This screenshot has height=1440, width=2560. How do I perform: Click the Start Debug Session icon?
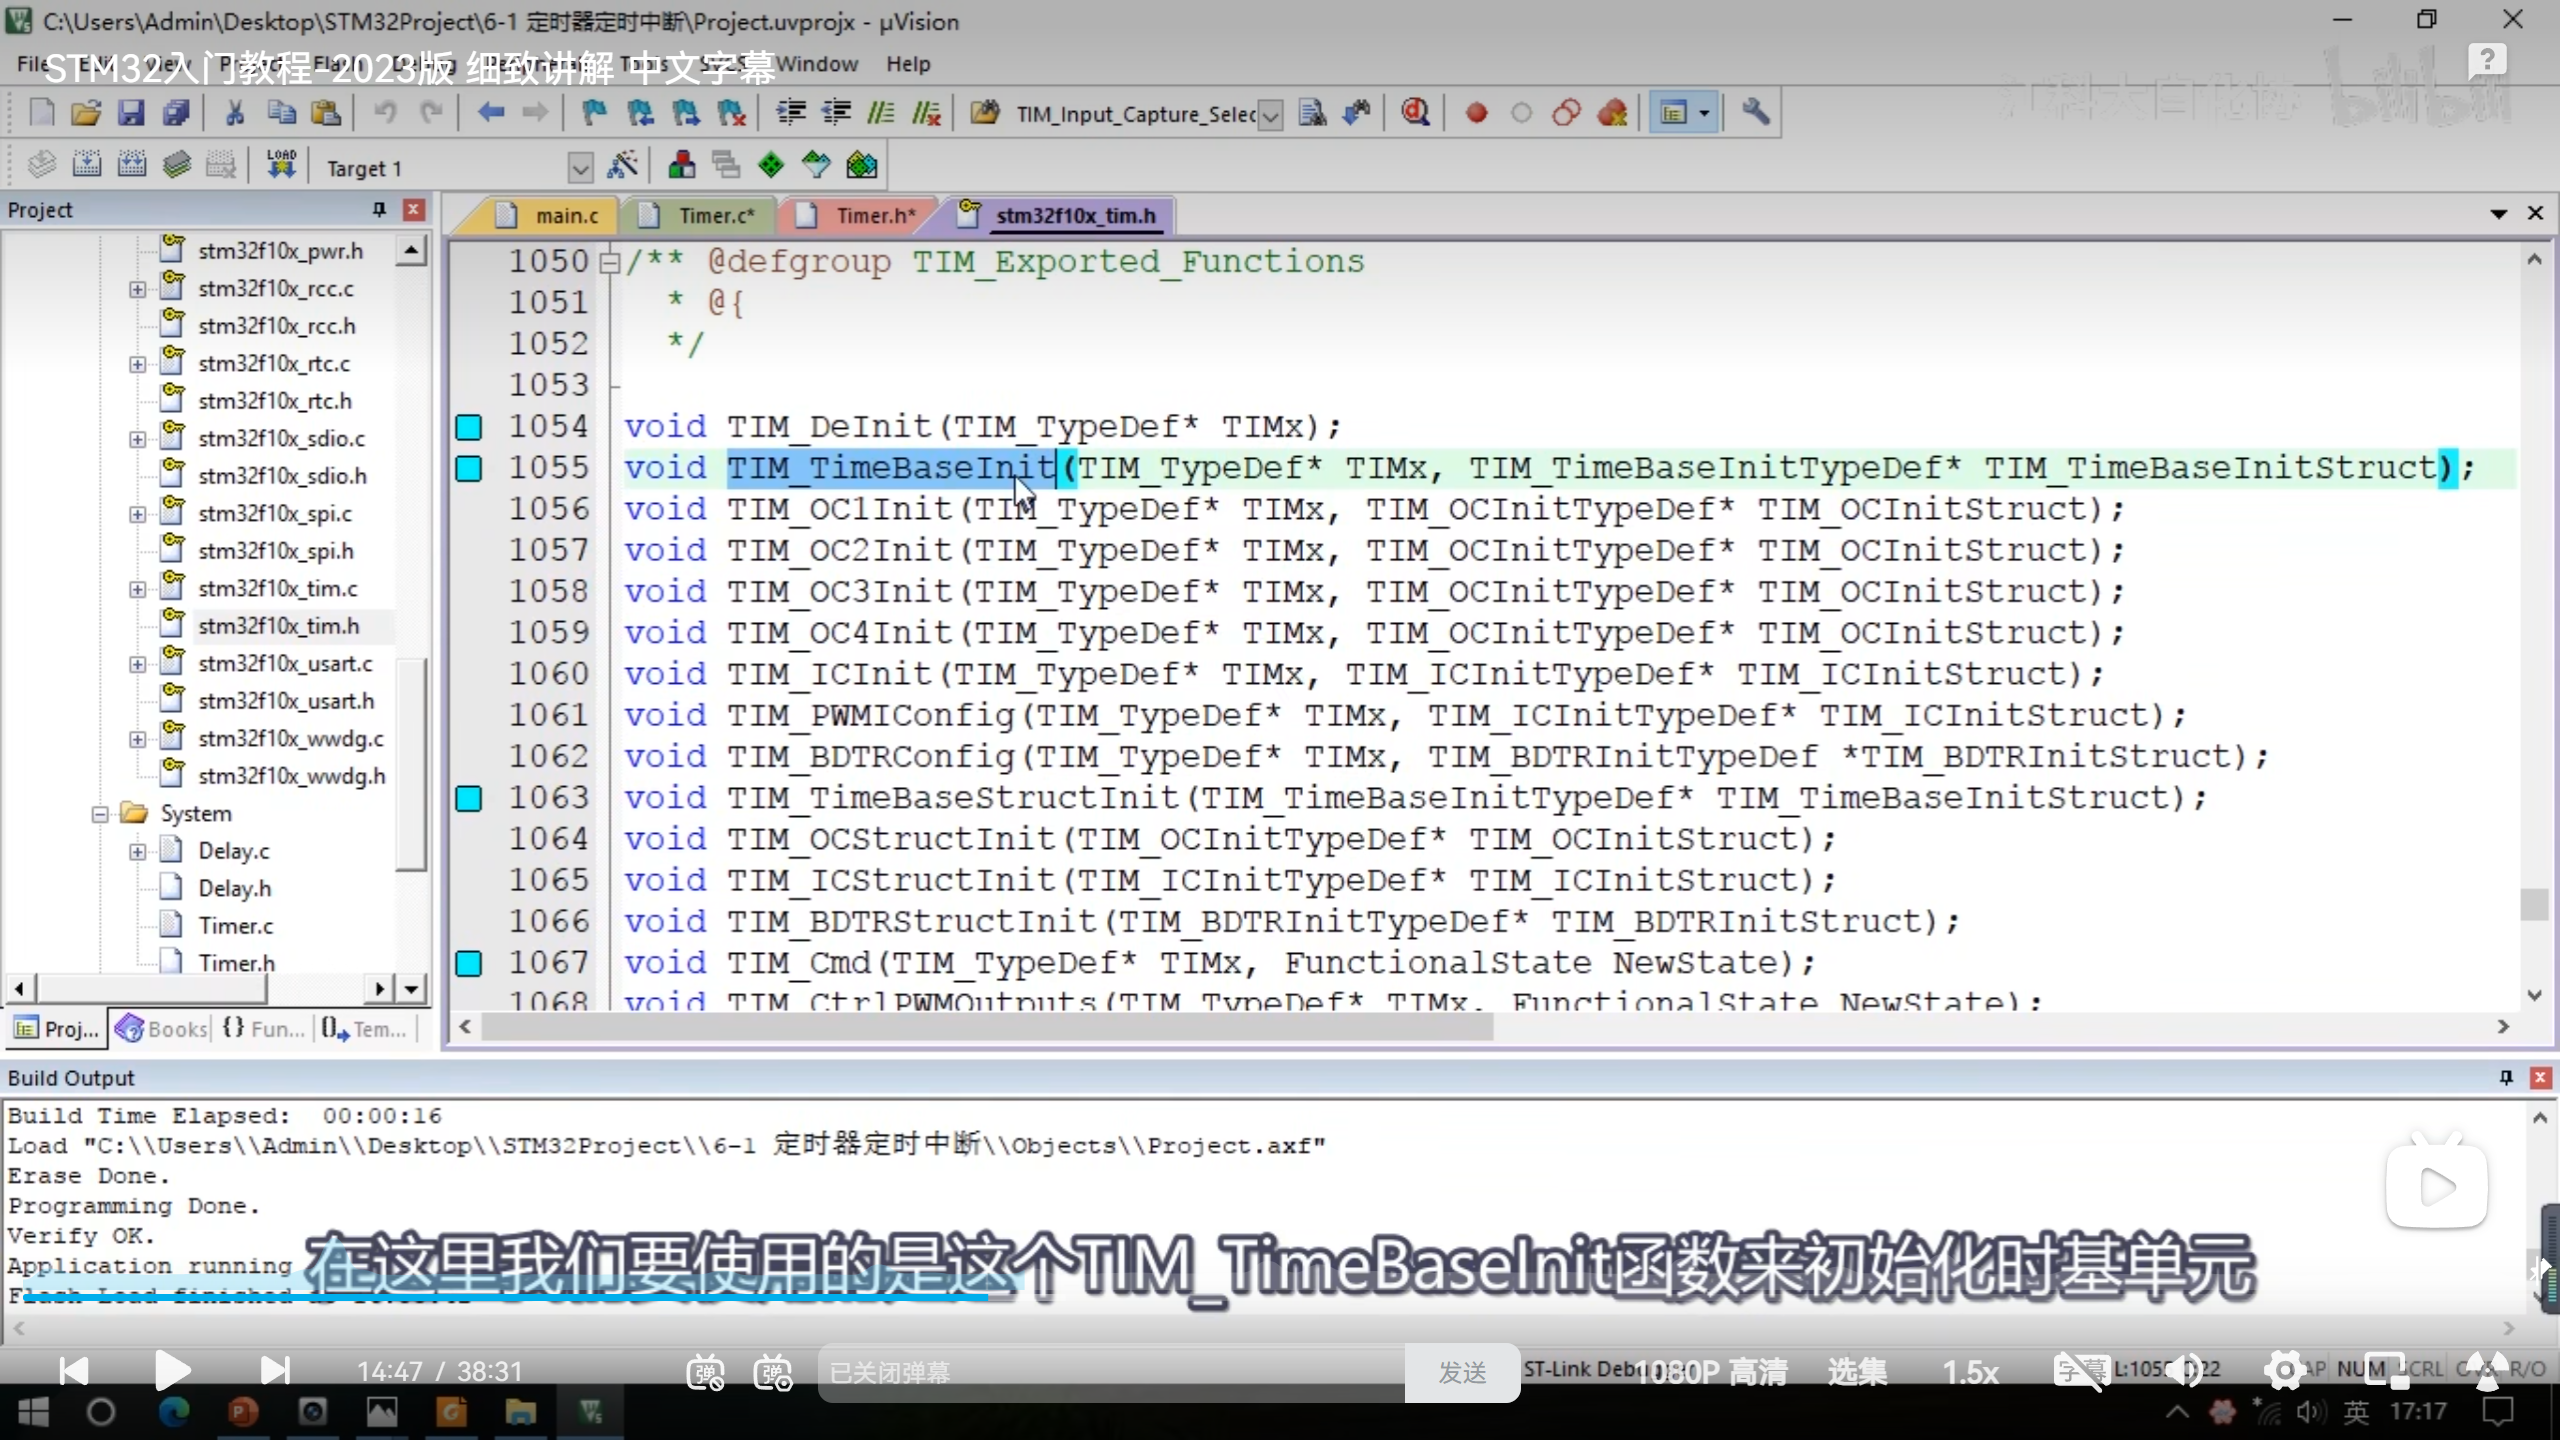pos(1414,113)
